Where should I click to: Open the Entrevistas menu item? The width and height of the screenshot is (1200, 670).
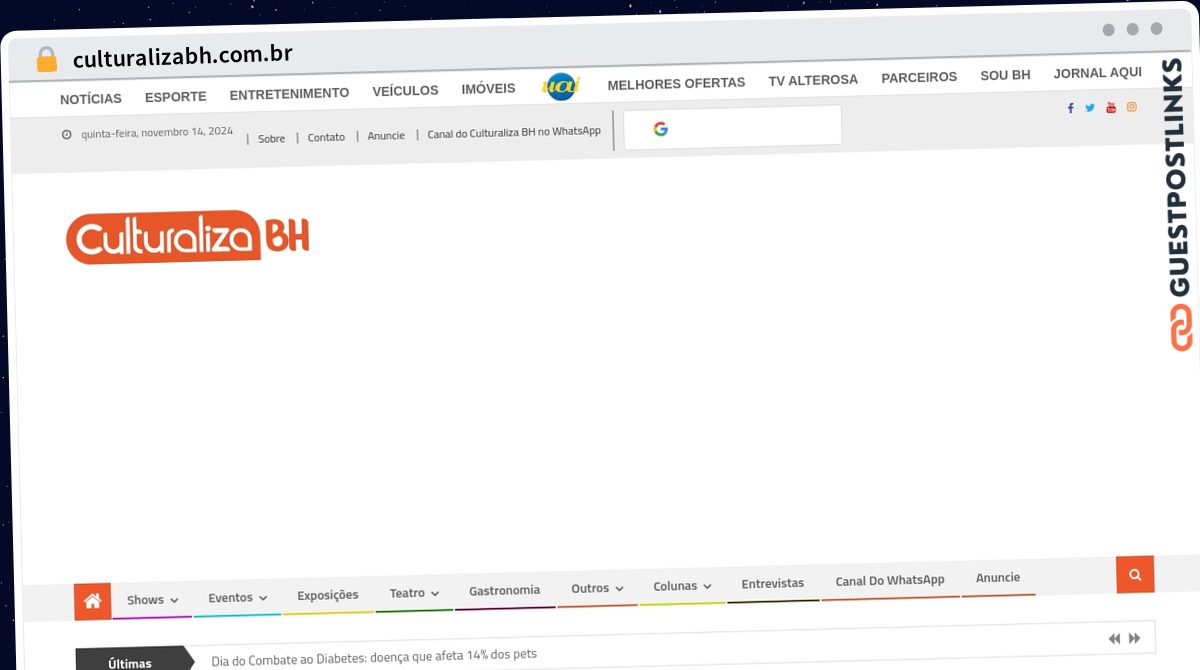[772, 583]
